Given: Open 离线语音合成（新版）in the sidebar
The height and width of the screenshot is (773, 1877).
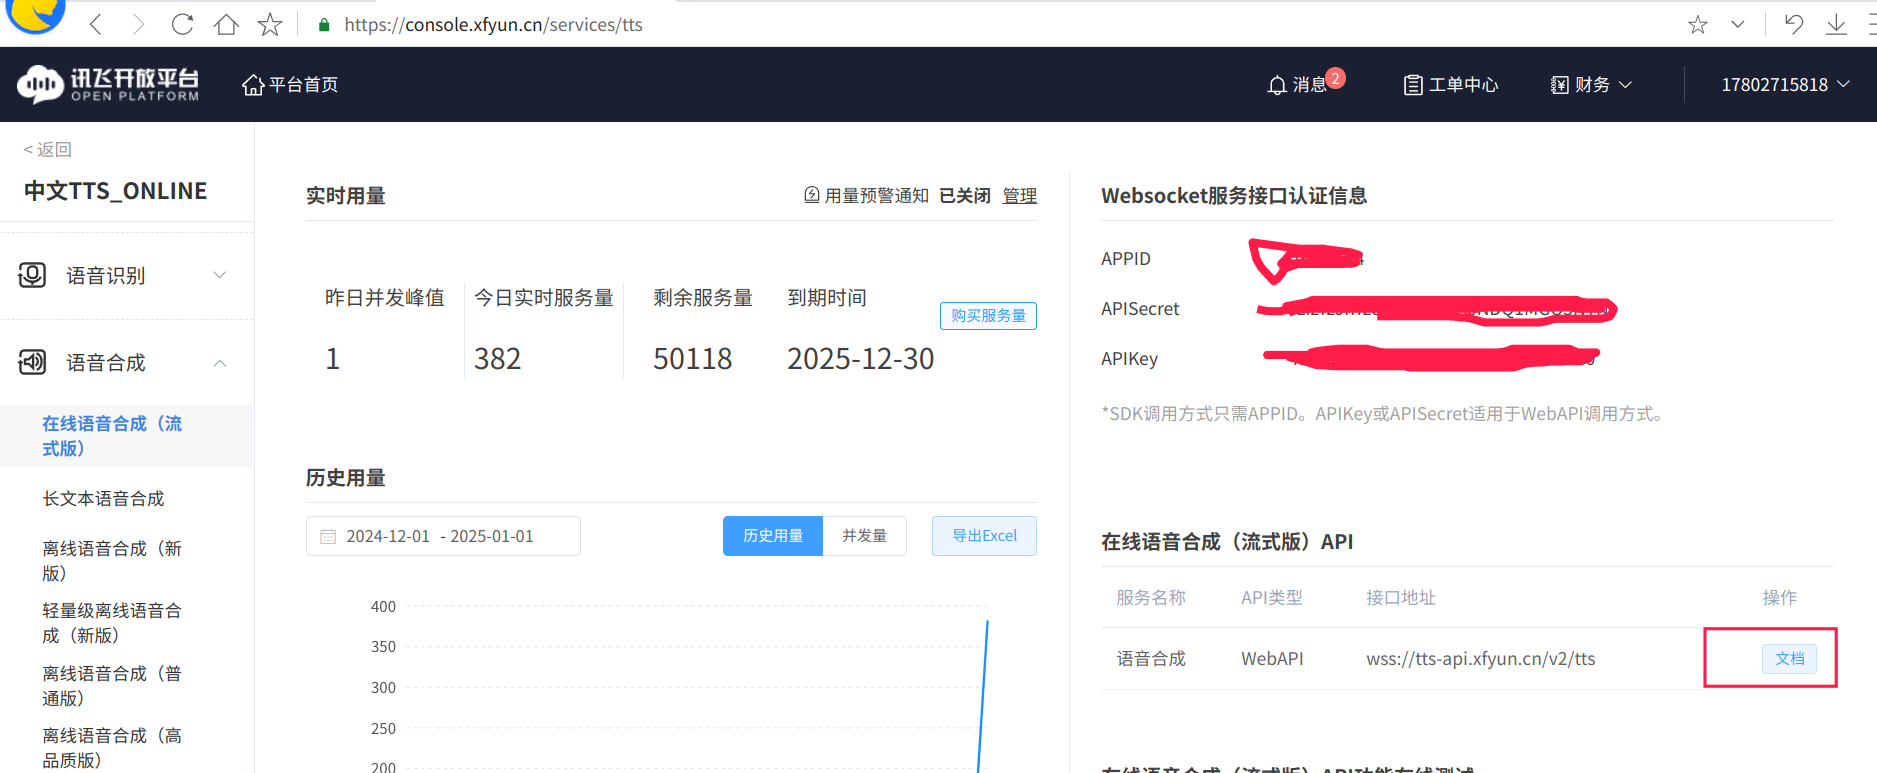Looking at the screenshot, I should (x=112, y=560).
